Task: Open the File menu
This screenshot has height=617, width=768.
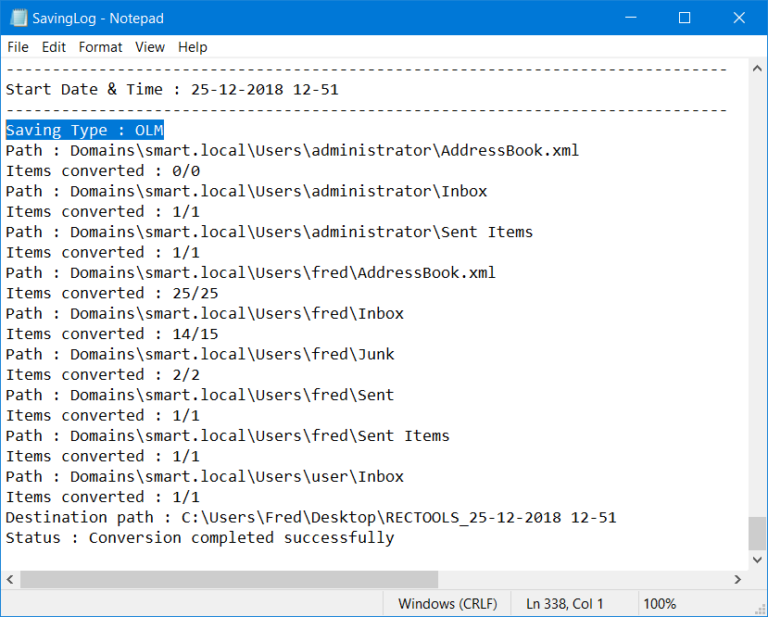Action: pyautogui.click(x=18, y=47)
